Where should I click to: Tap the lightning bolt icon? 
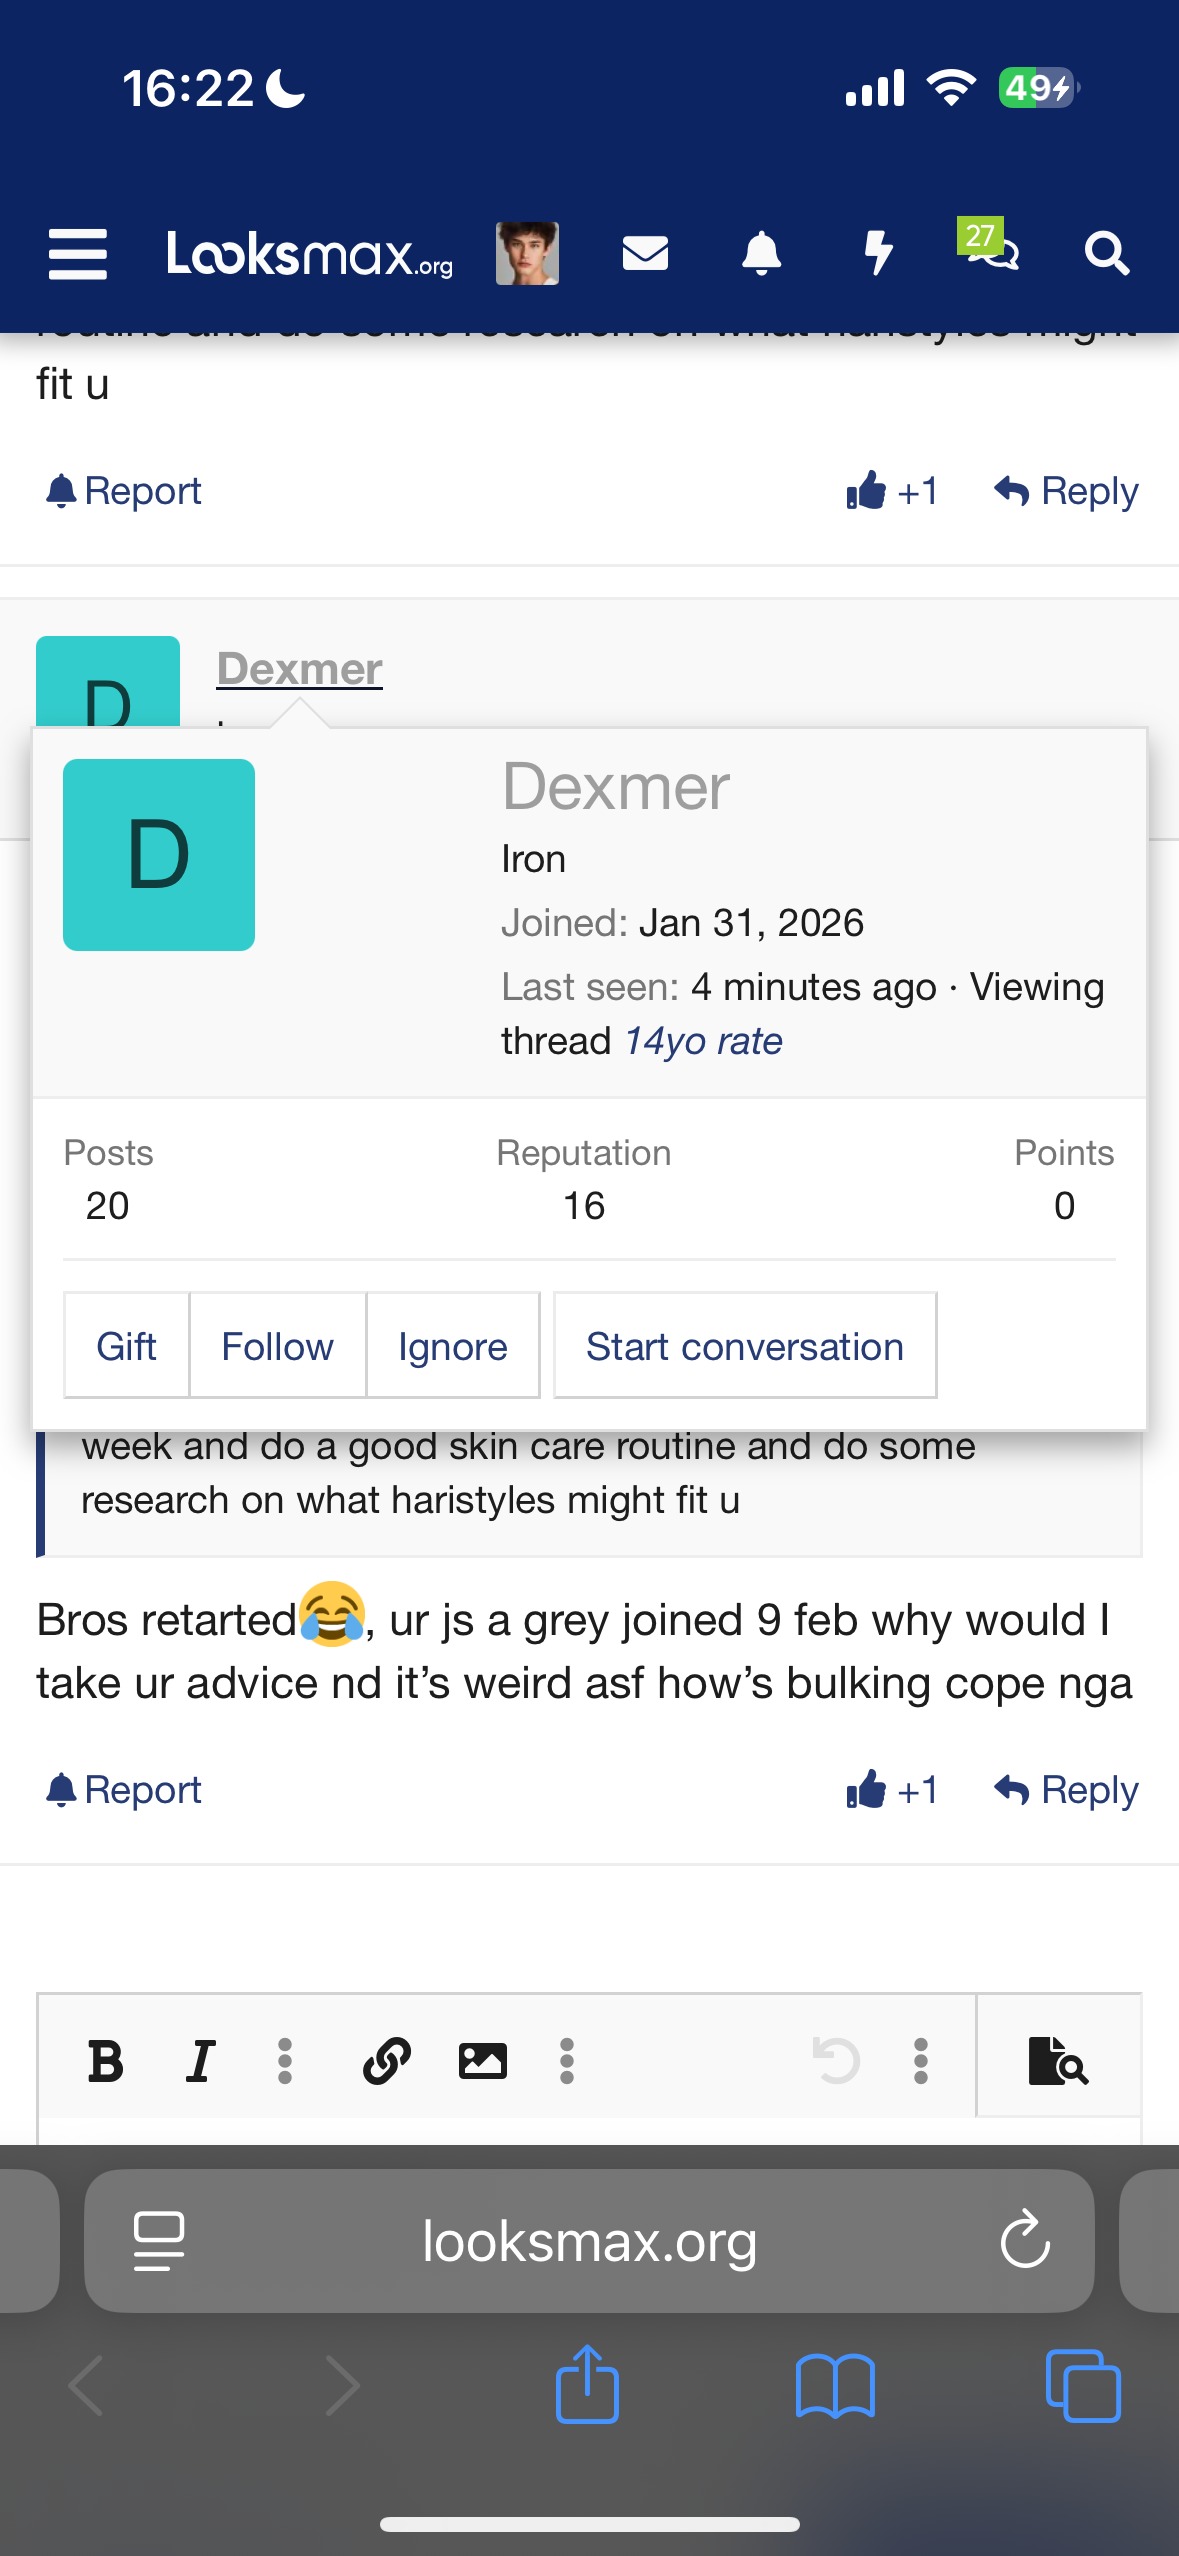point(878,253)
